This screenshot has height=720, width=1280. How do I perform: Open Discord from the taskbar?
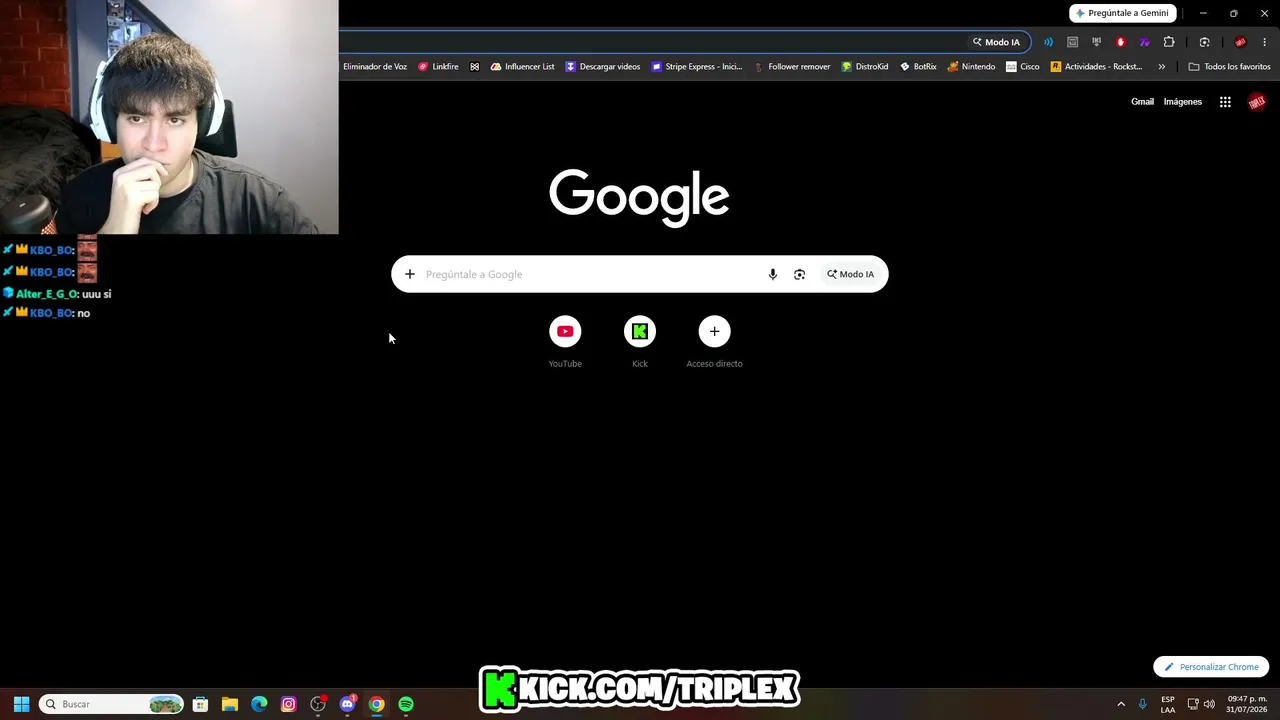tap(347, 704)
